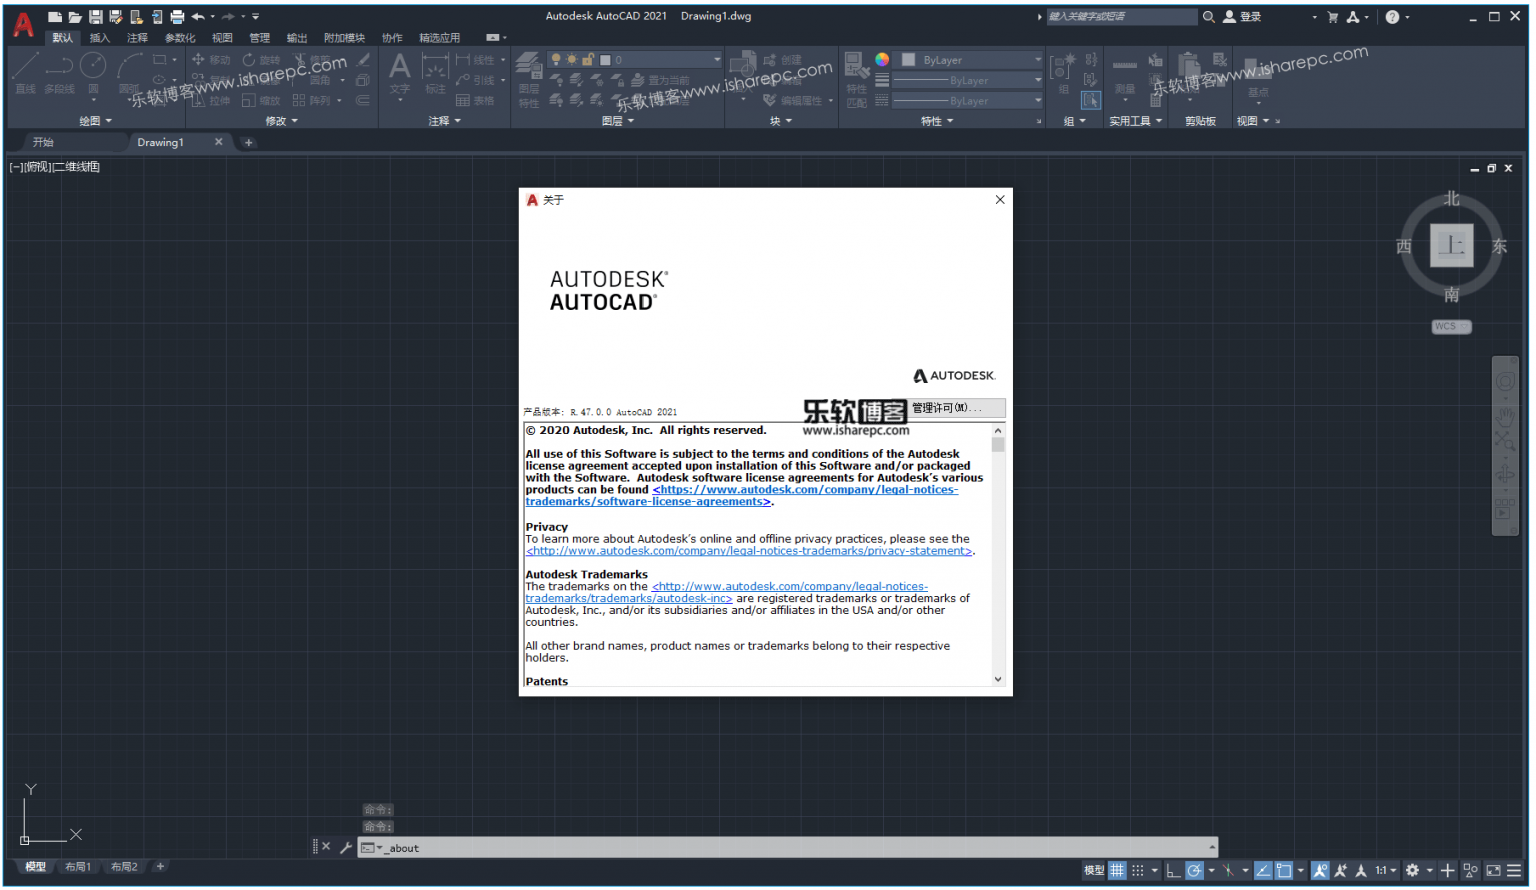Viewport: 1536px width, 890px height.
Task: Click the command line input showing _about
Action: pos(788,848)
